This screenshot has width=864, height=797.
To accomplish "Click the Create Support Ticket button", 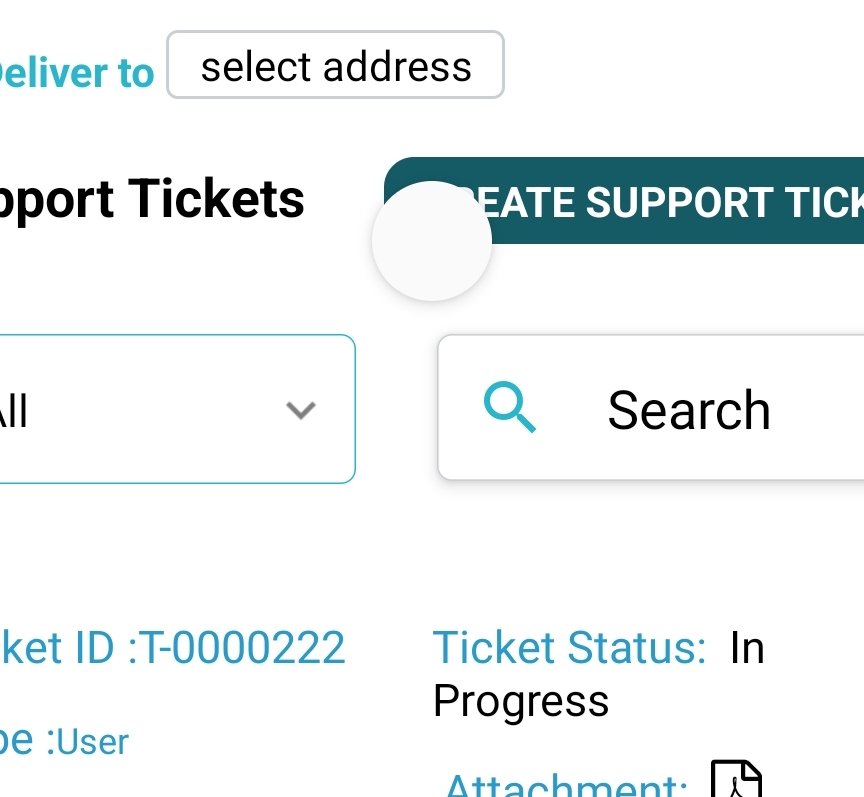I will coord(624,201).
